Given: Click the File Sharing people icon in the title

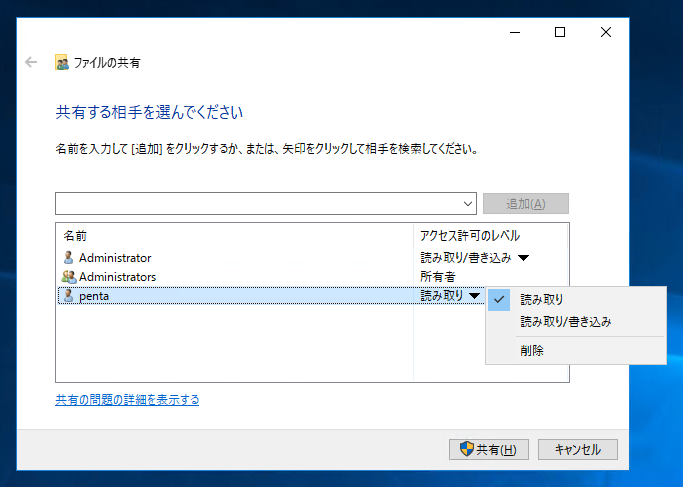Looking at the screenshot, I should point(62,62).
